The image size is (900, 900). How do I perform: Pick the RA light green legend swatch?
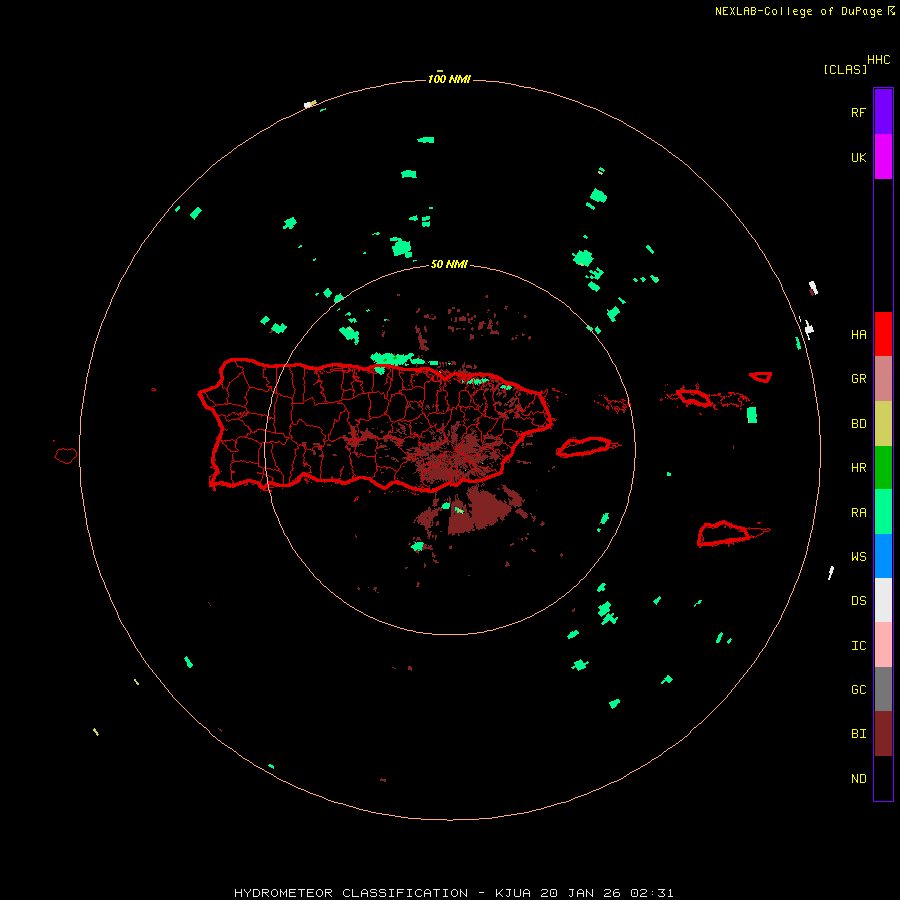[x=883, y=512]
